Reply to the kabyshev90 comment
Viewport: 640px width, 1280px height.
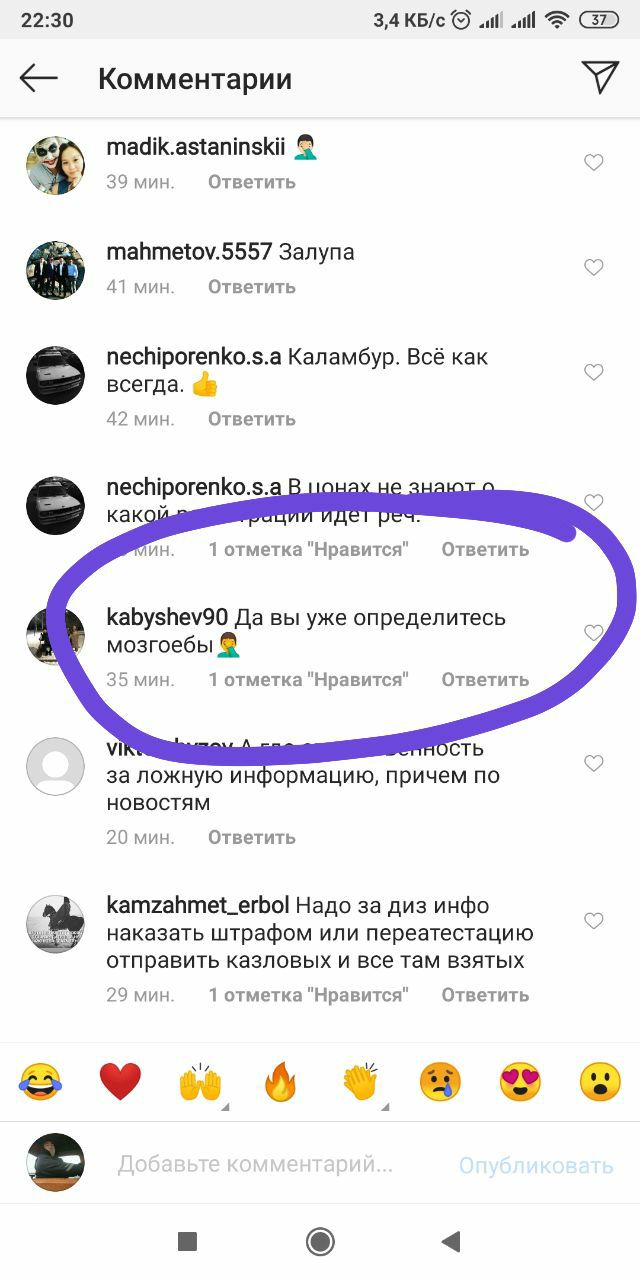(485, 679)
